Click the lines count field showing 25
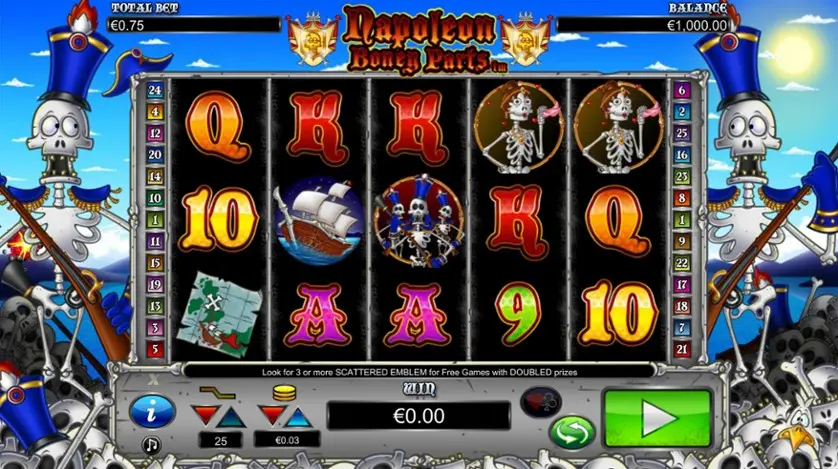Image resolution: width=838 pixels, height=469 pixels. 220,441
